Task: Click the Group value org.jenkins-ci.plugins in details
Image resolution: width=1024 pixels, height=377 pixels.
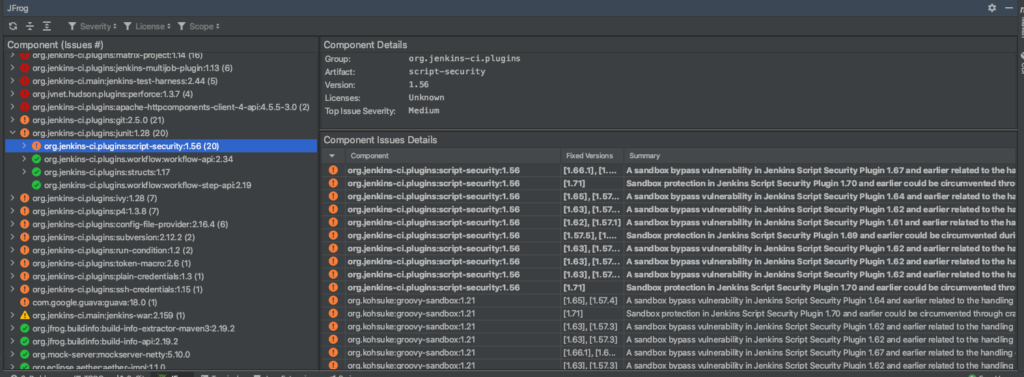Action: 464,58
